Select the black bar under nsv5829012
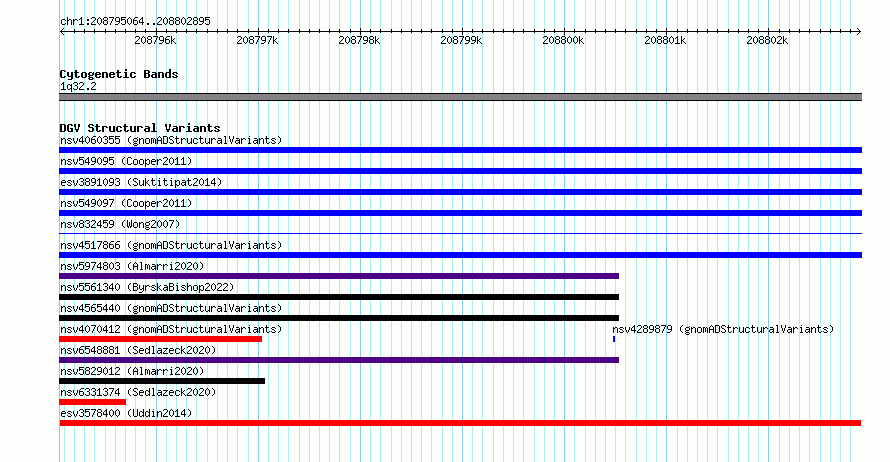 162,381
